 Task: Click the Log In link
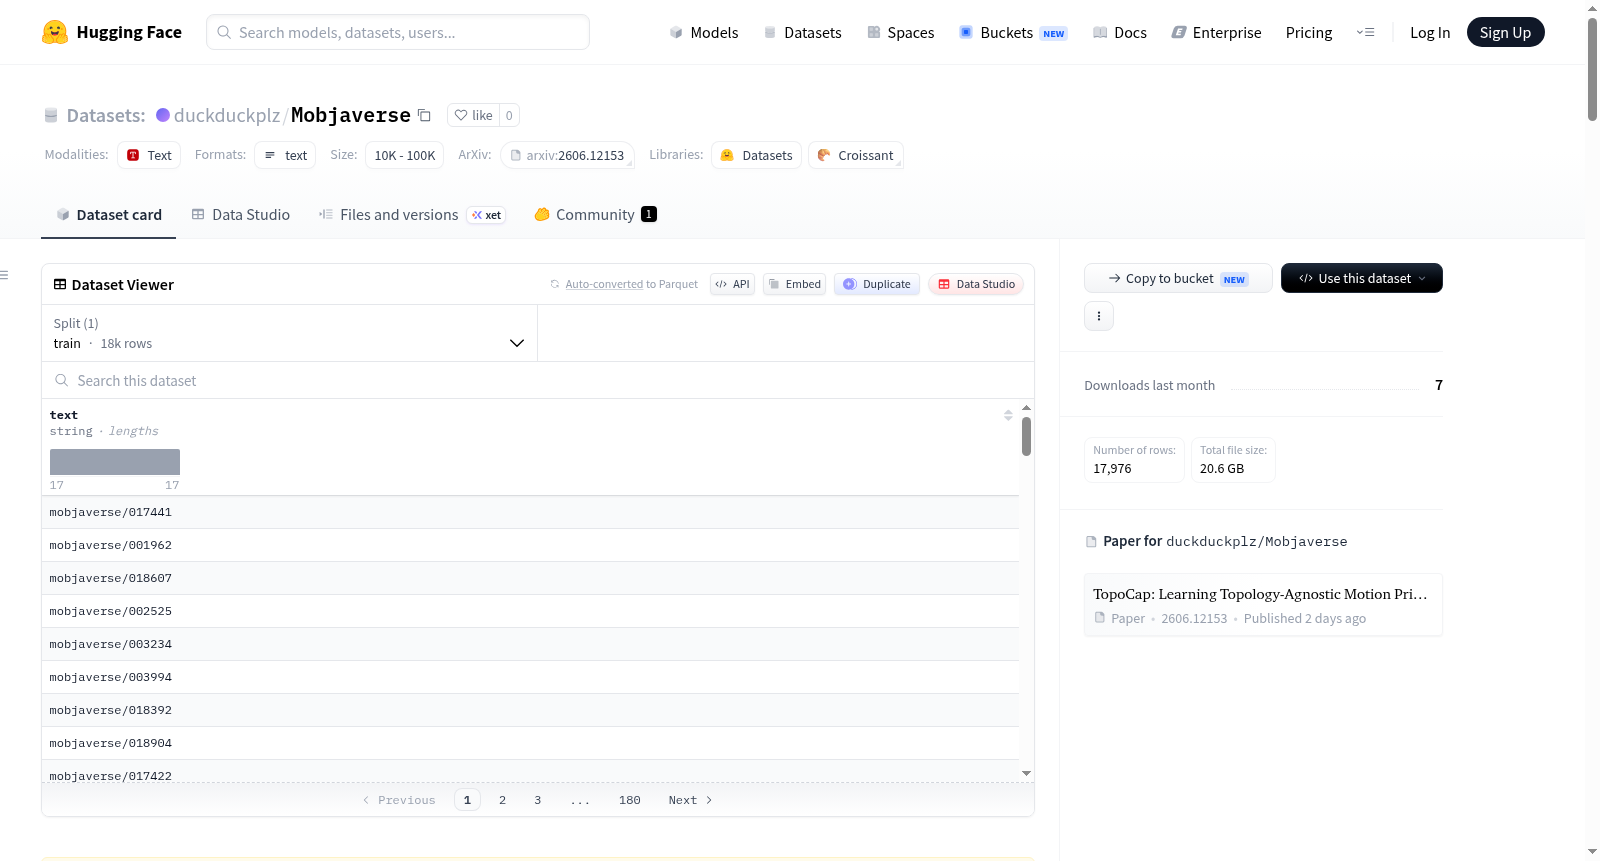coord(1430,33)
